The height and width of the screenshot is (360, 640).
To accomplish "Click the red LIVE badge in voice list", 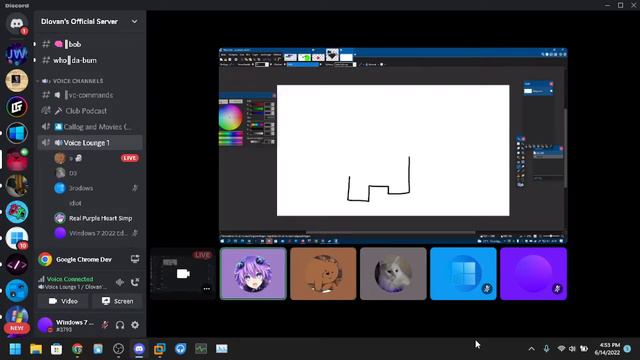I will tap(129, 158).
